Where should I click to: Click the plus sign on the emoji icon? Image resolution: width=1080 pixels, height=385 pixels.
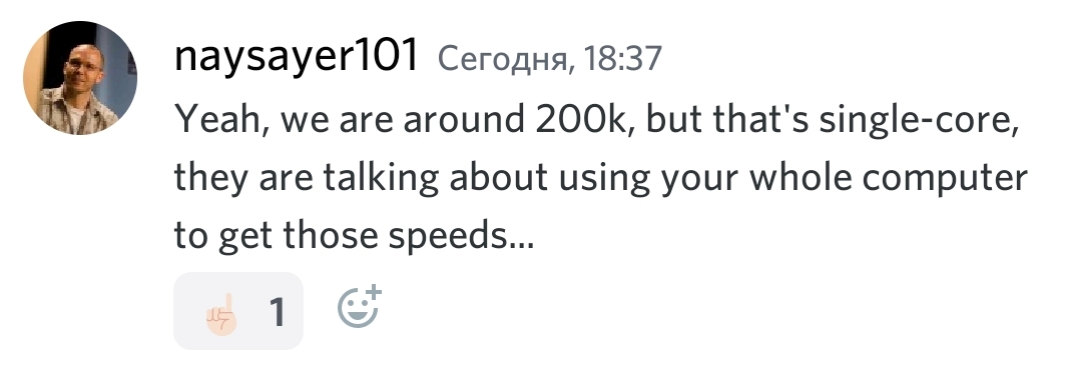tap(373, 291)
